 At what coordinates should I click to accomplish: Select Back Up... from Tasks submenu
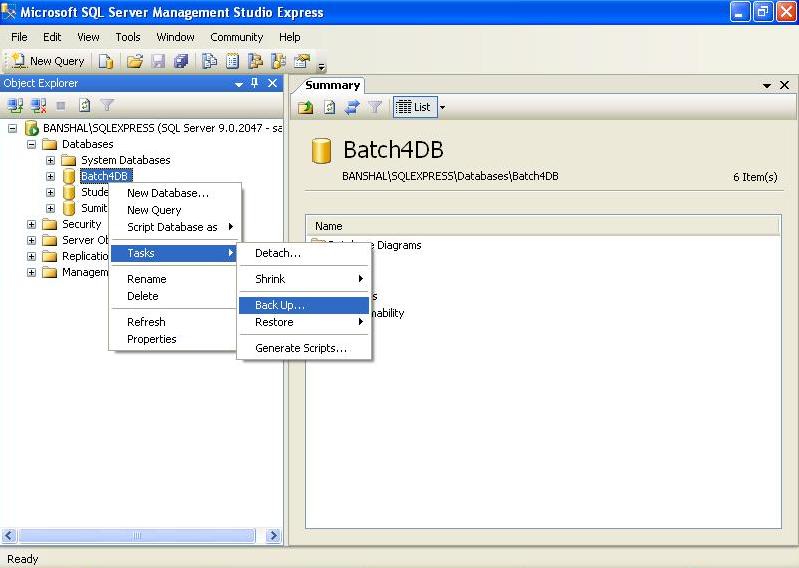280,305
